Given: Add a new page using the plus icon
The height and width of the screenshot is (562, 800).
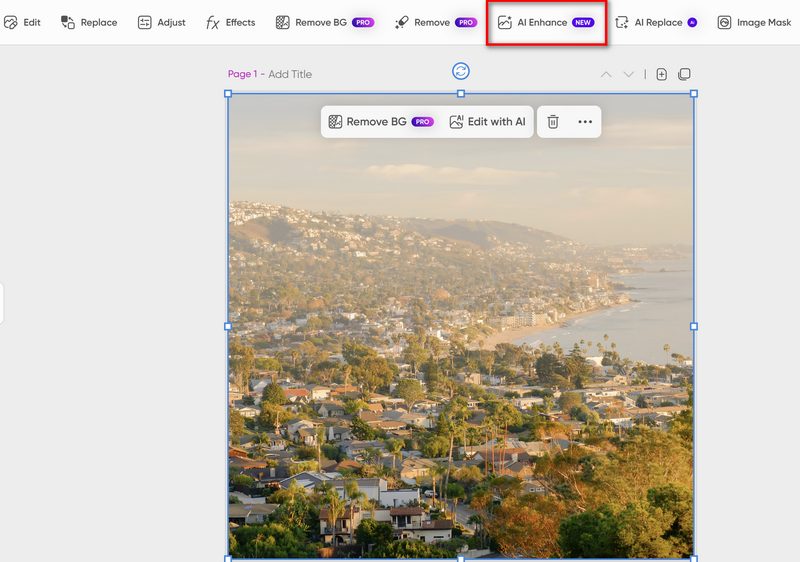Looking at the screenshot, I should pyautogui.click(x=661, y=74).
